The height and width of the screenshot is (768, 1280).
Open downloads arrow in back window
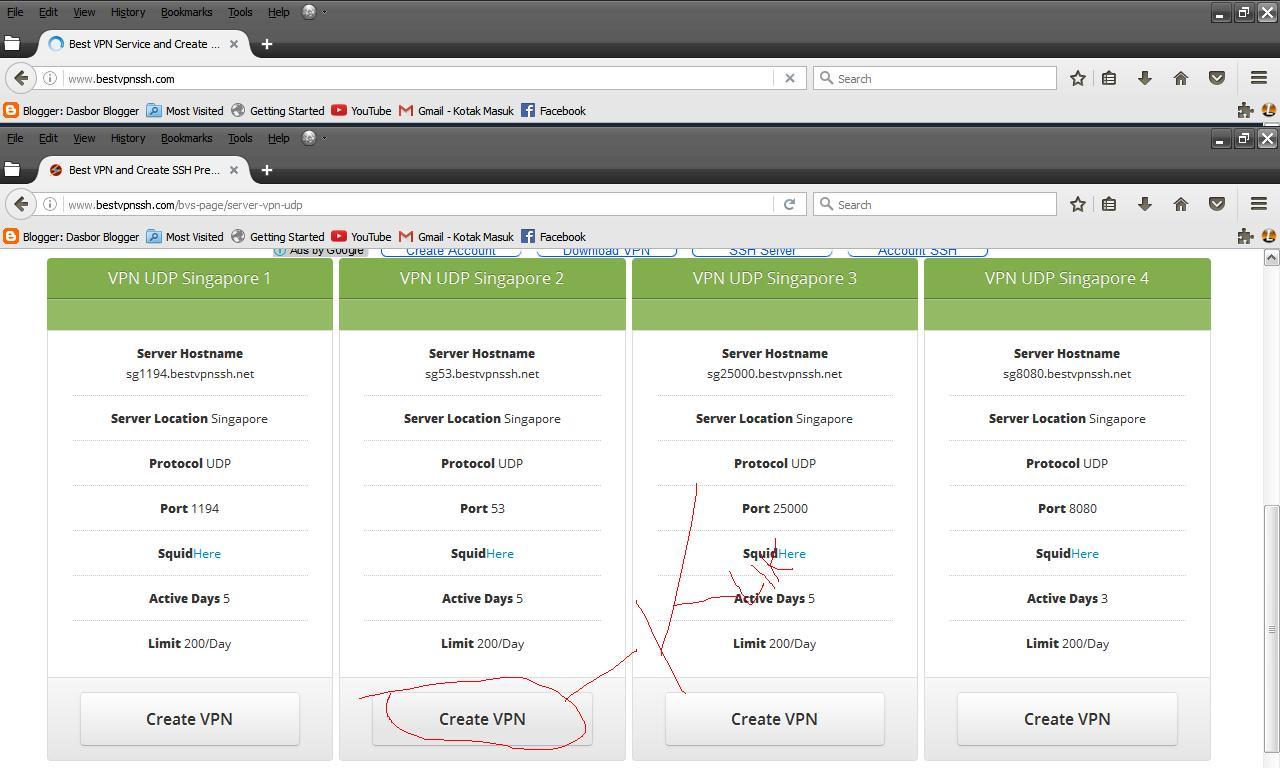(1145, 78)
